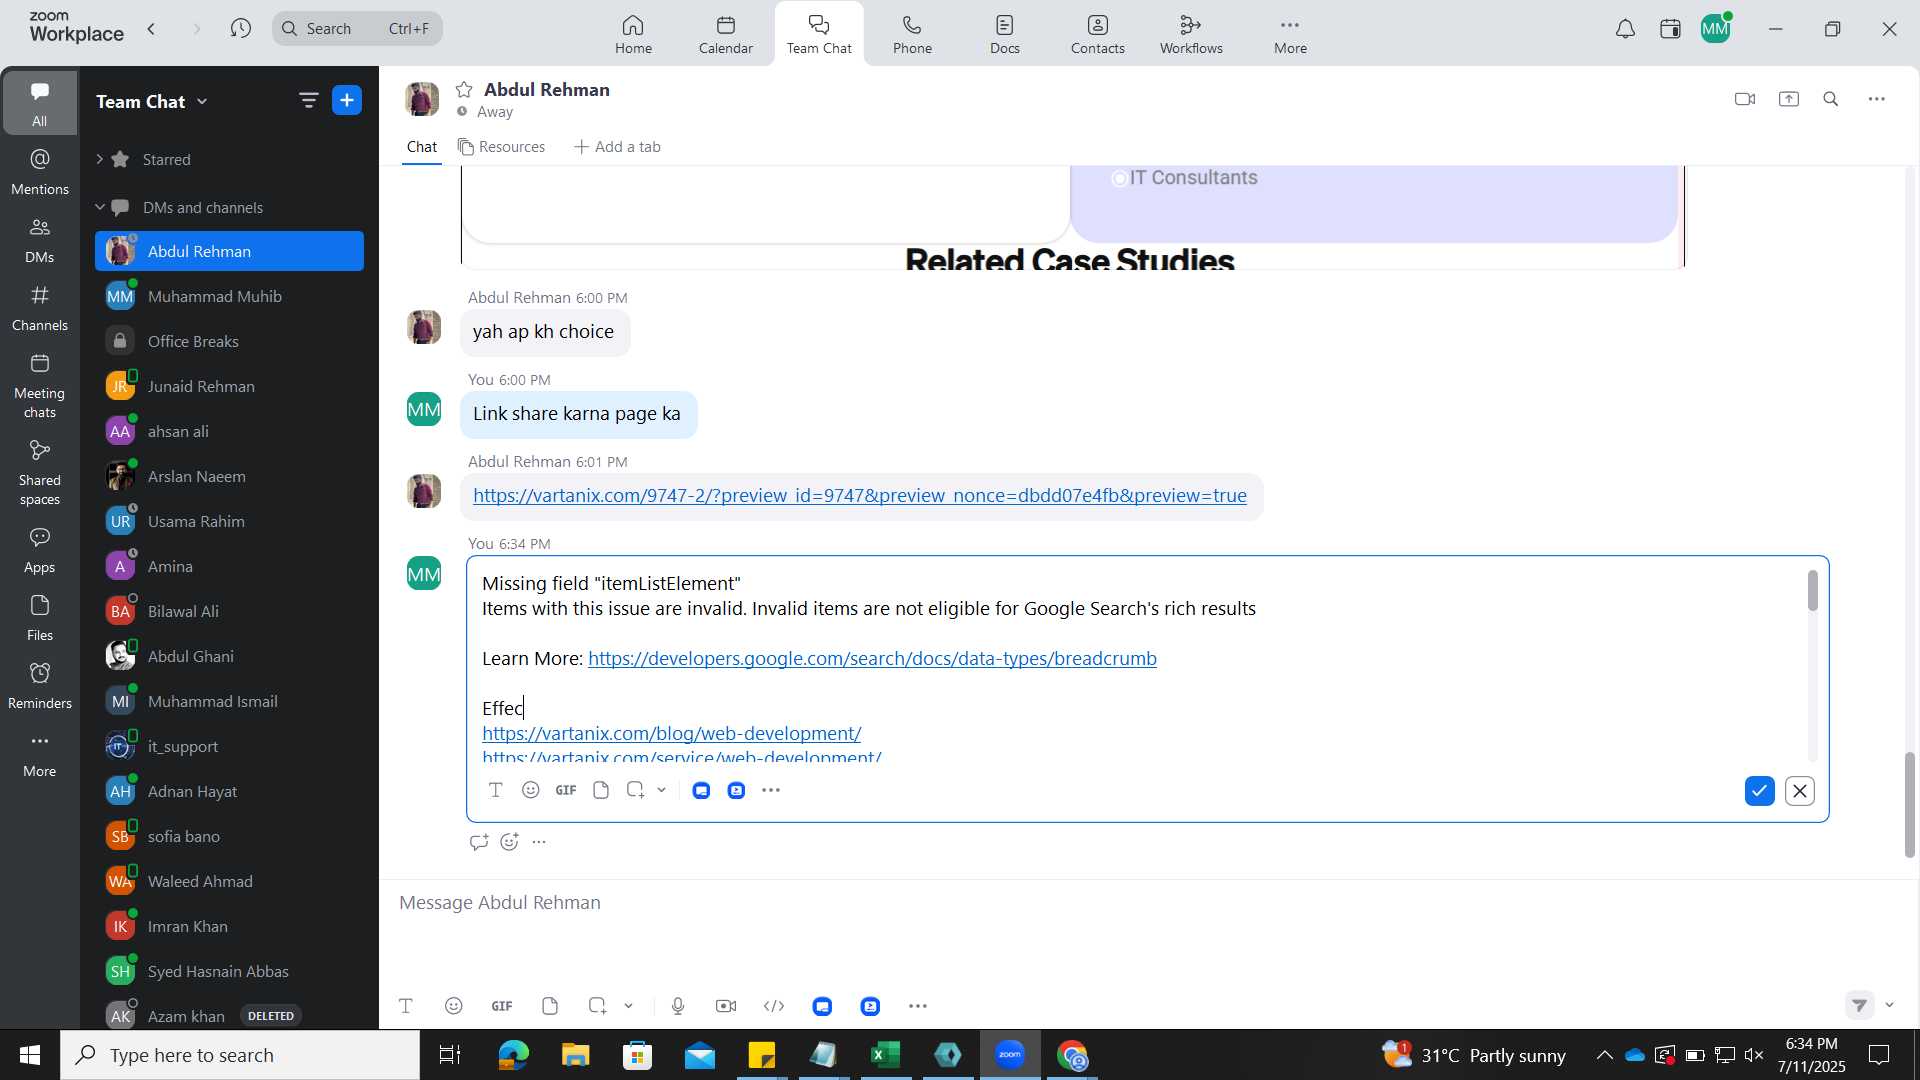This screenshot has height=1080, width=1920.
Task: Open composer screenshot dropdown arrow
Action: 629,1006
